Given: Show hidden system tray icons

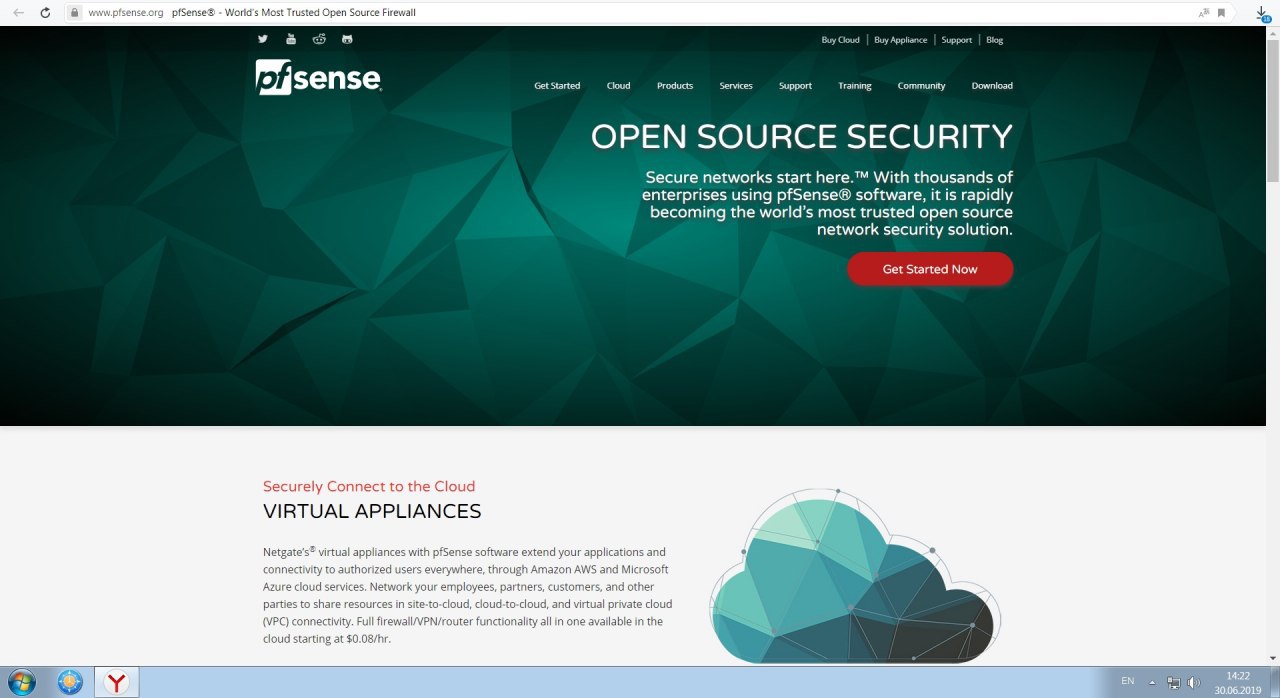Looking at the screenshot, I should pyautogui.click(x=1152, y=682).
